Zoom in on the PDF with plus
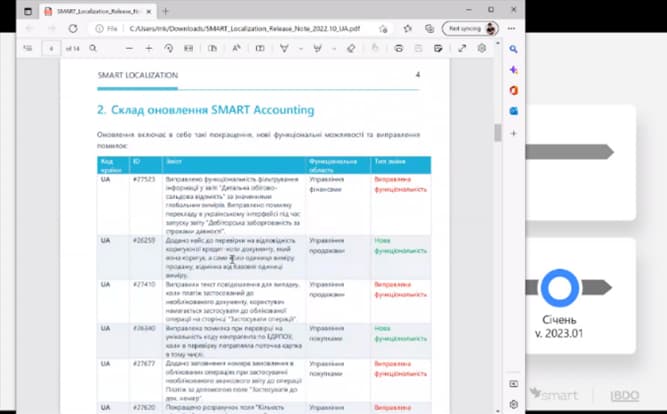The height and width of the screenshot is (414, 667). [x=148, y=49]
